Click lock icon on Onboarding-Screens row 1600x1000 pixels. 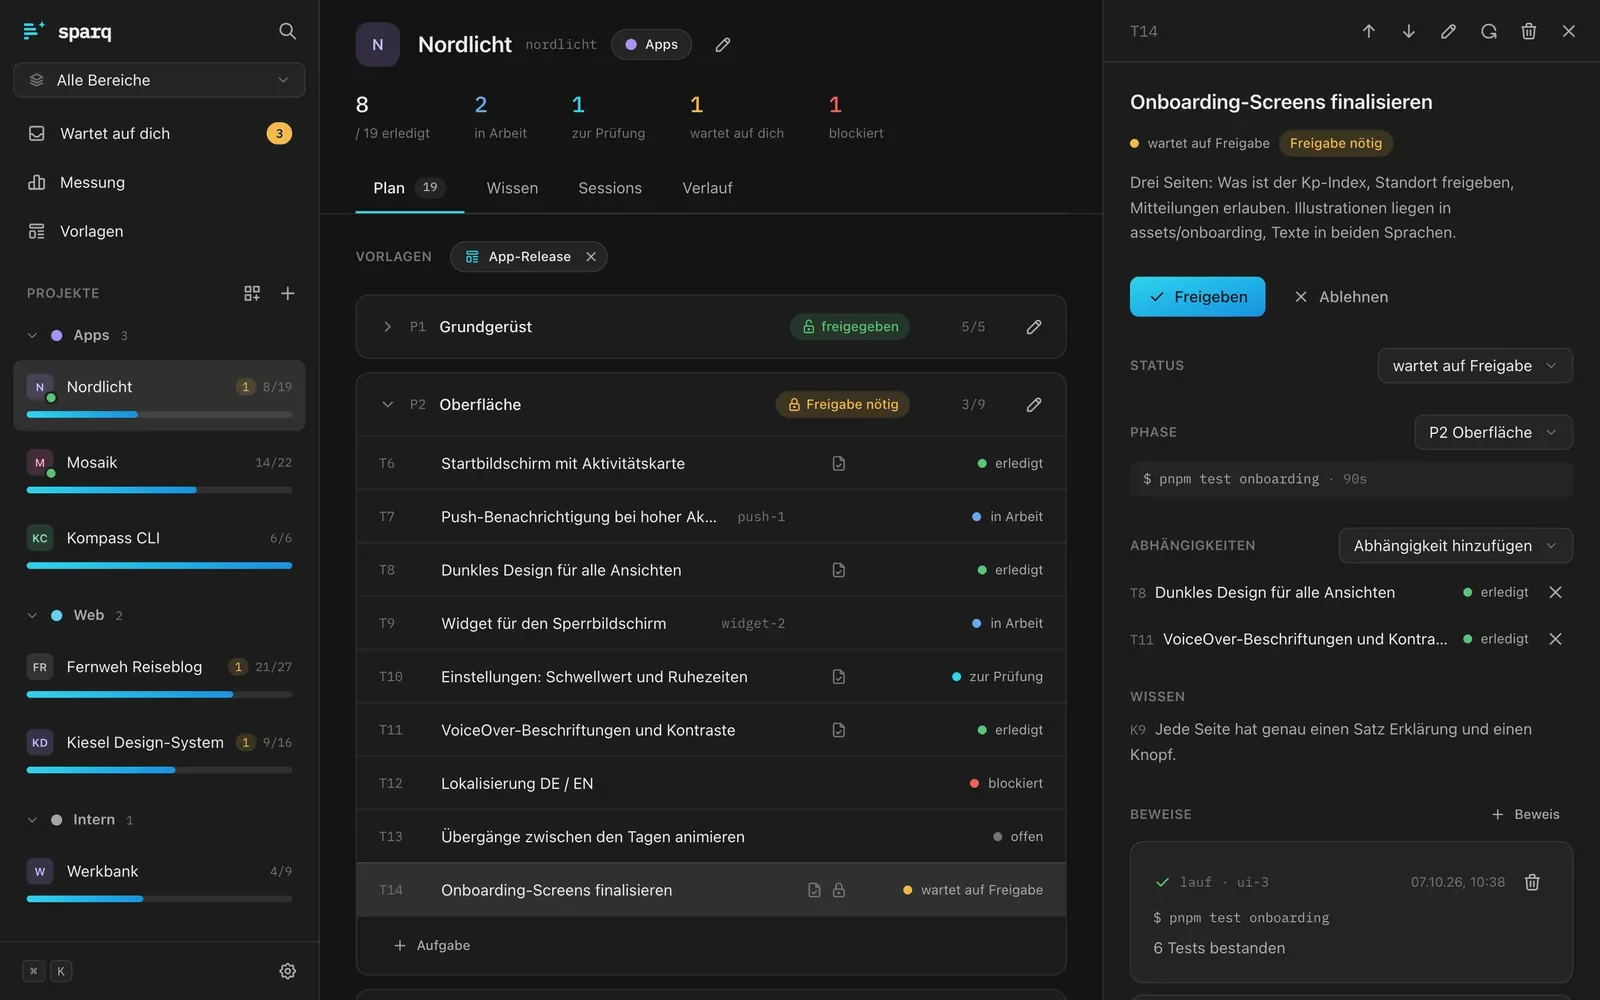[839, 890]
